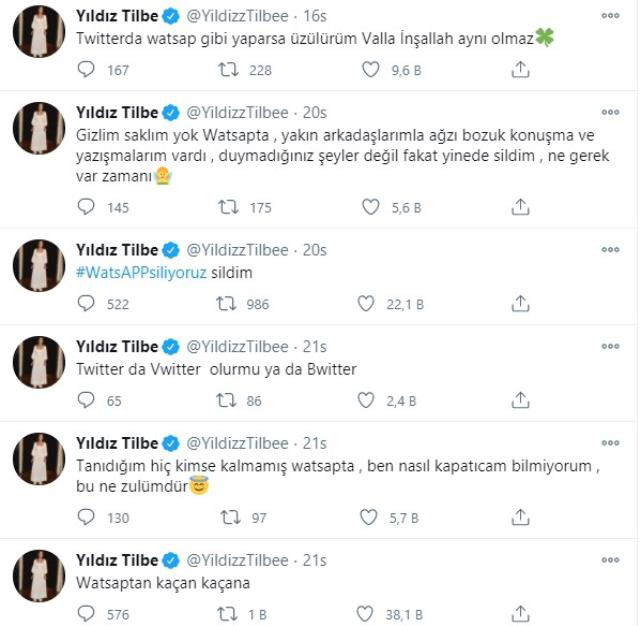Image resolution: width=640 pixels, height=626 pixels.
Task: Open more options for the "Twitterda watsap" tweet
Action: pyautogui.click(x=611, y=16)
